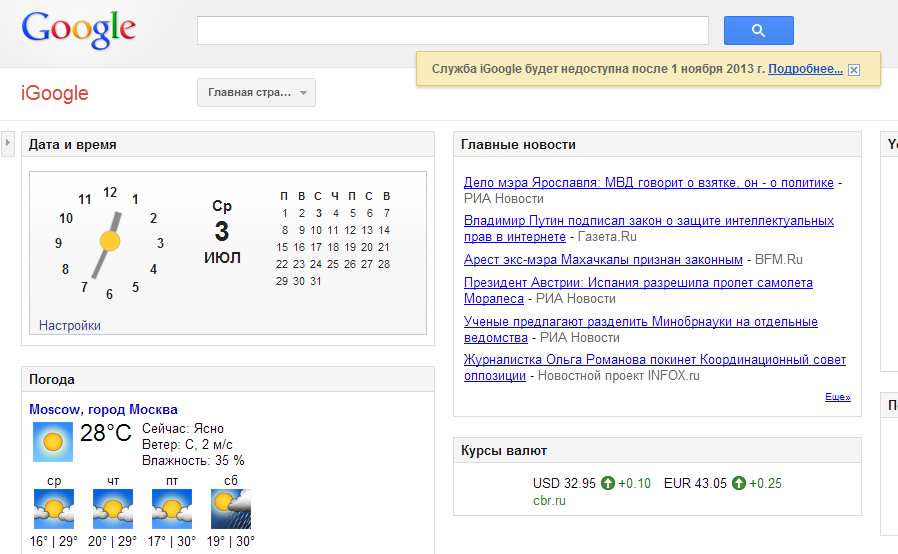Image resolution: width=898 pixels, height=554 pixels.
Task: Click the blue search magnifier button
Action: [758, 30]
